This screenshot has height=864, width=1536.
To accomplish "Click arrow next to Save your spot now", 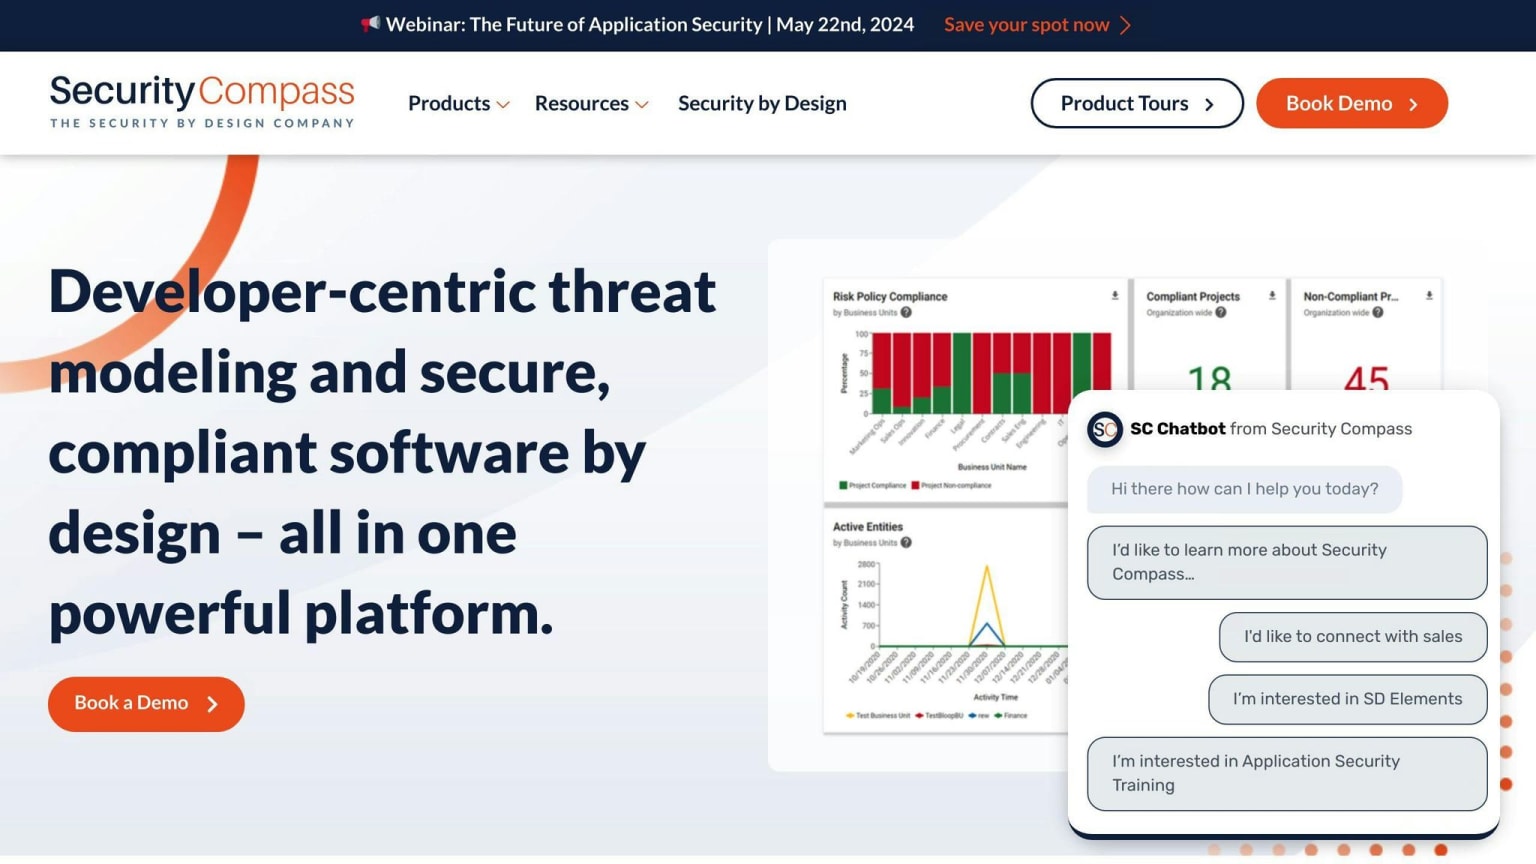I will pos(1126,24).
